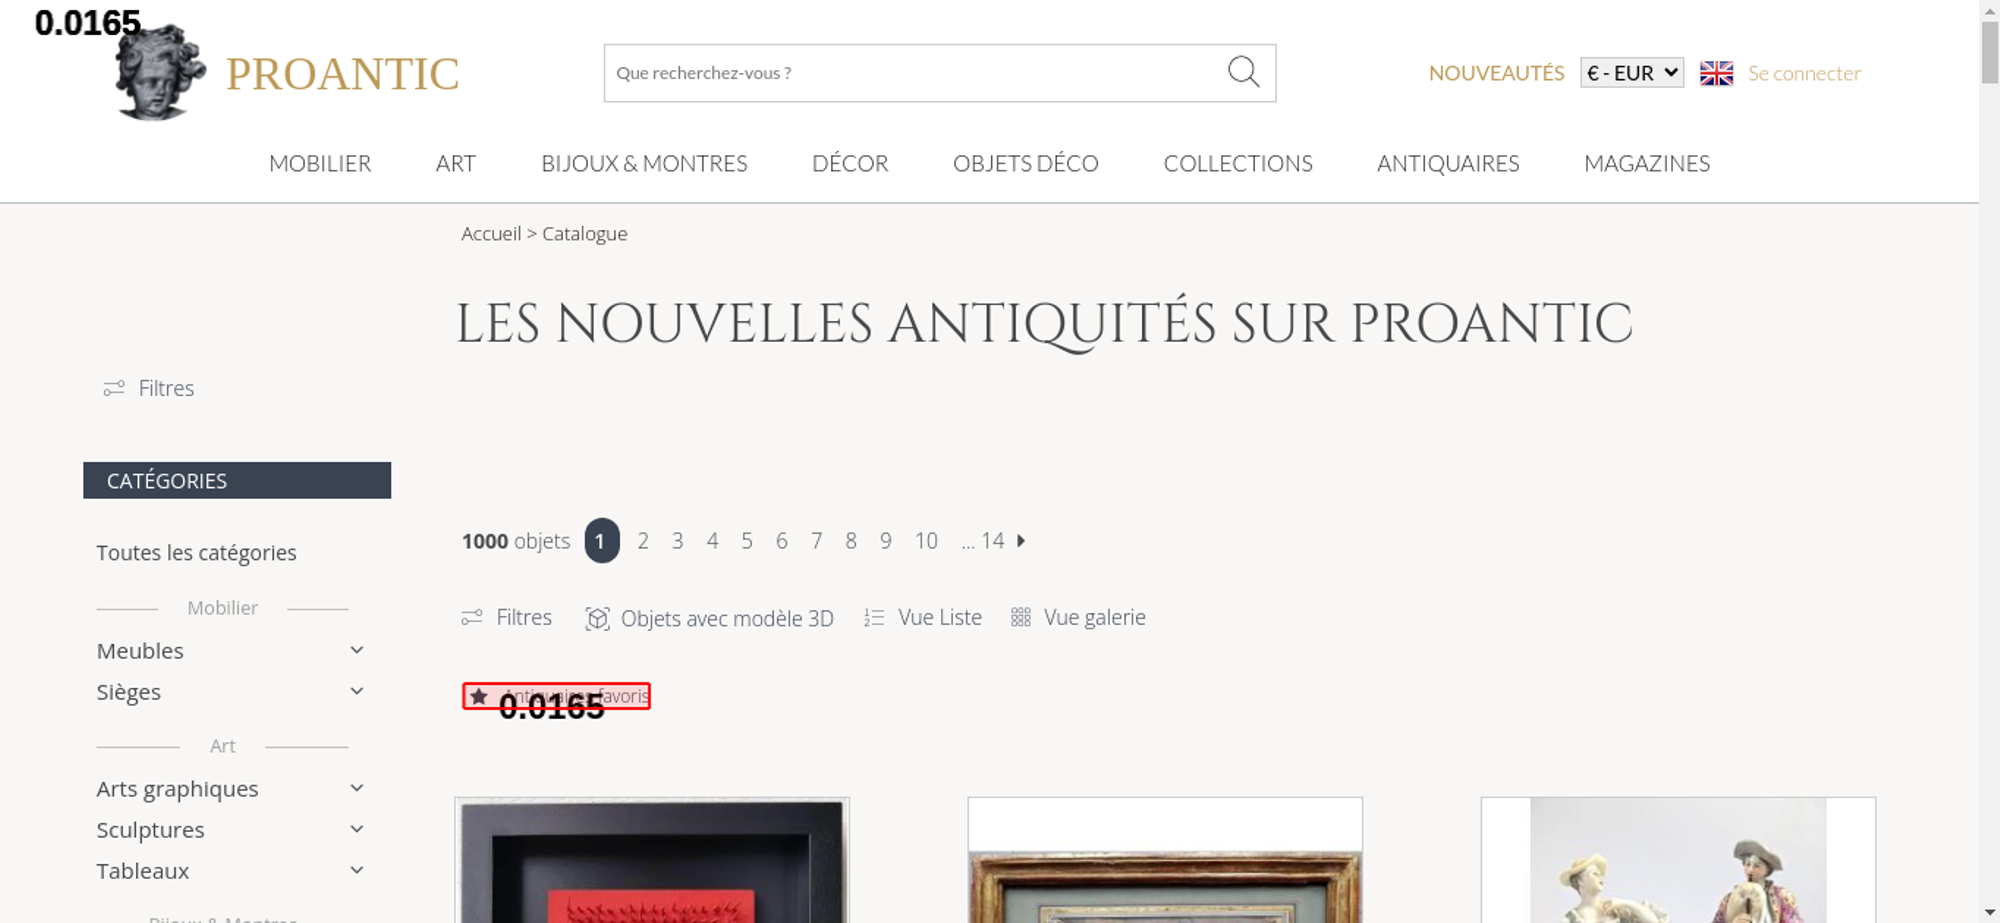2000x923 pixels.
Task: Click the magnifying glass search icon
Action: click(1243, 72)
